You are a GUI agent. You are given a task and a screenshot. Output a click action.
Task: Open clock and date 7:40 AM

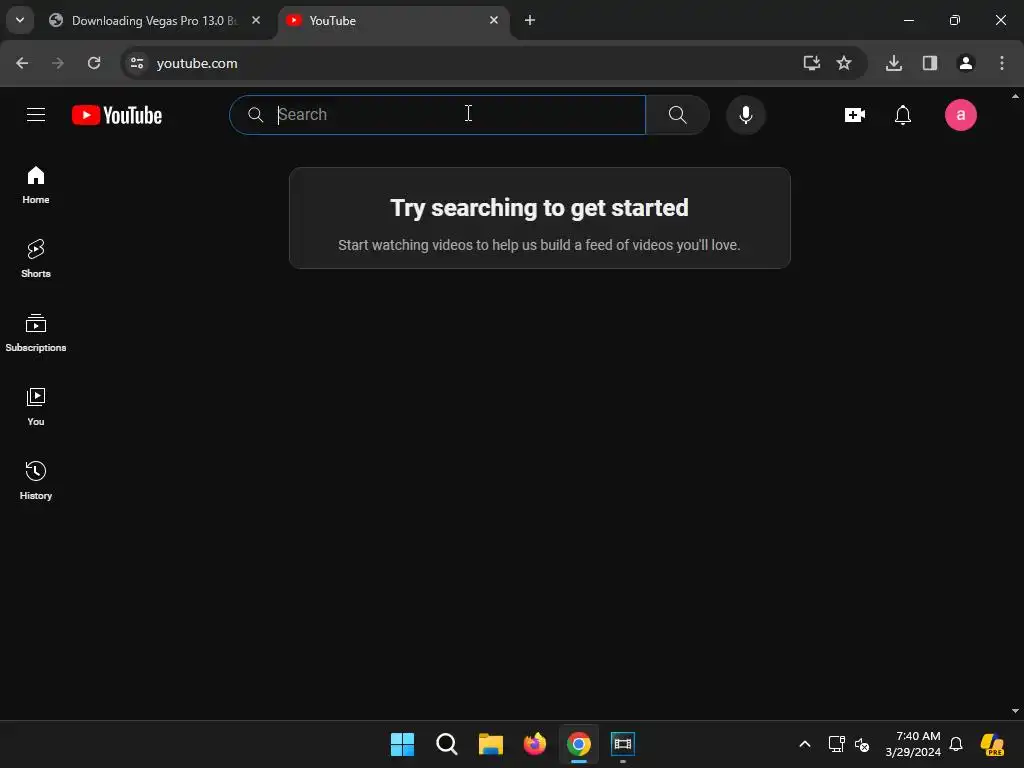913,744
